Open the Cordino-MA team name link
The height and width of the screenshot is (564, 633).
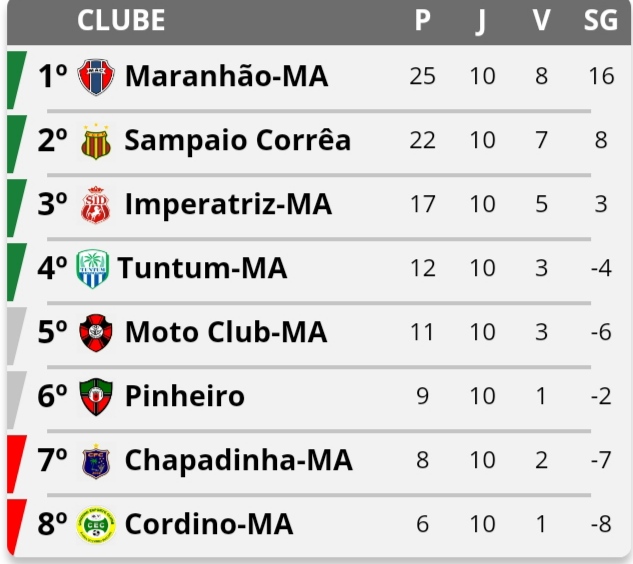click(209, 524)
